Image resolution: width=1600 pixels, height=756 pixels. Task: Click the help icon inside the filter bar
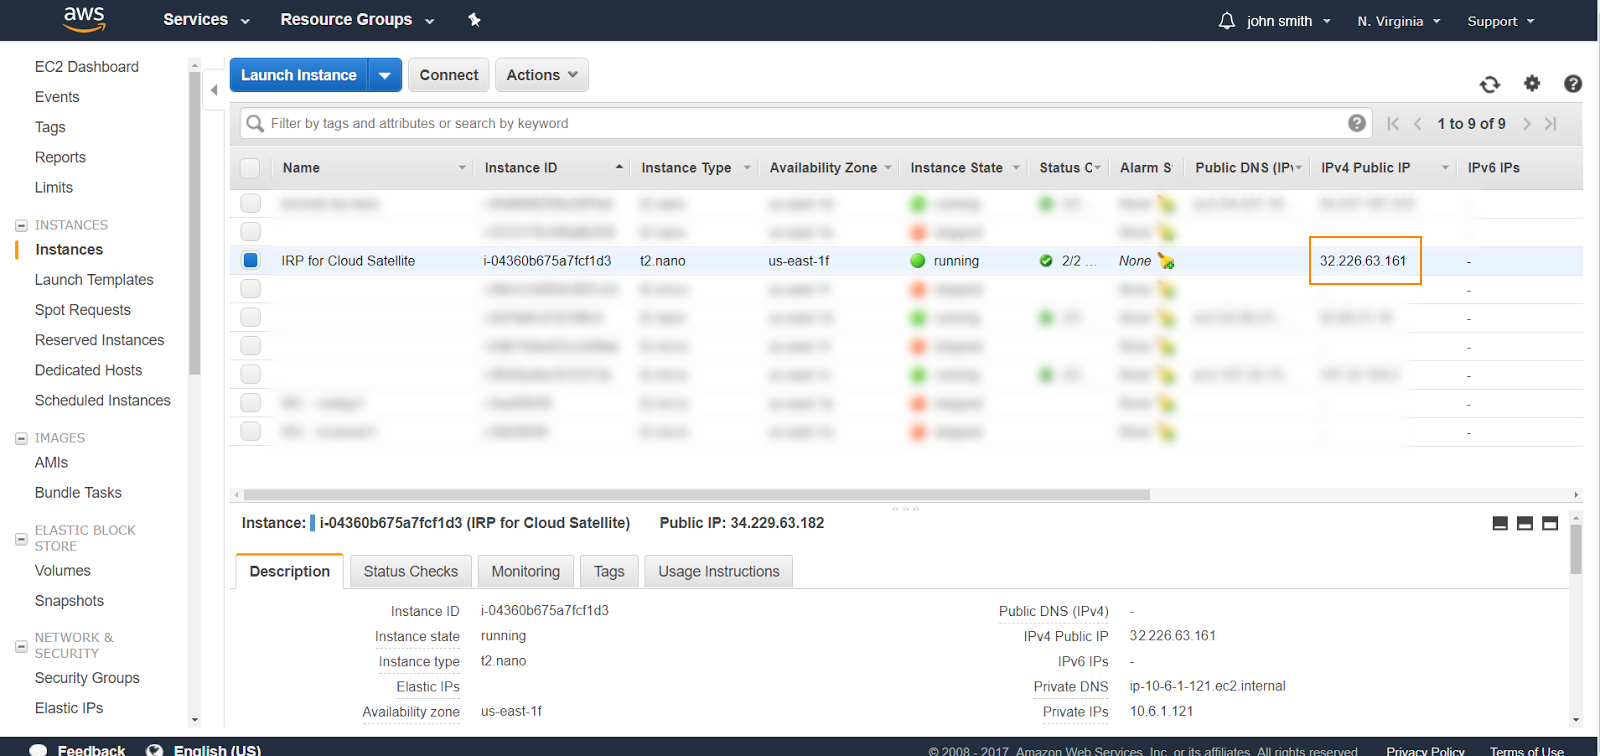coord(1357,123)
